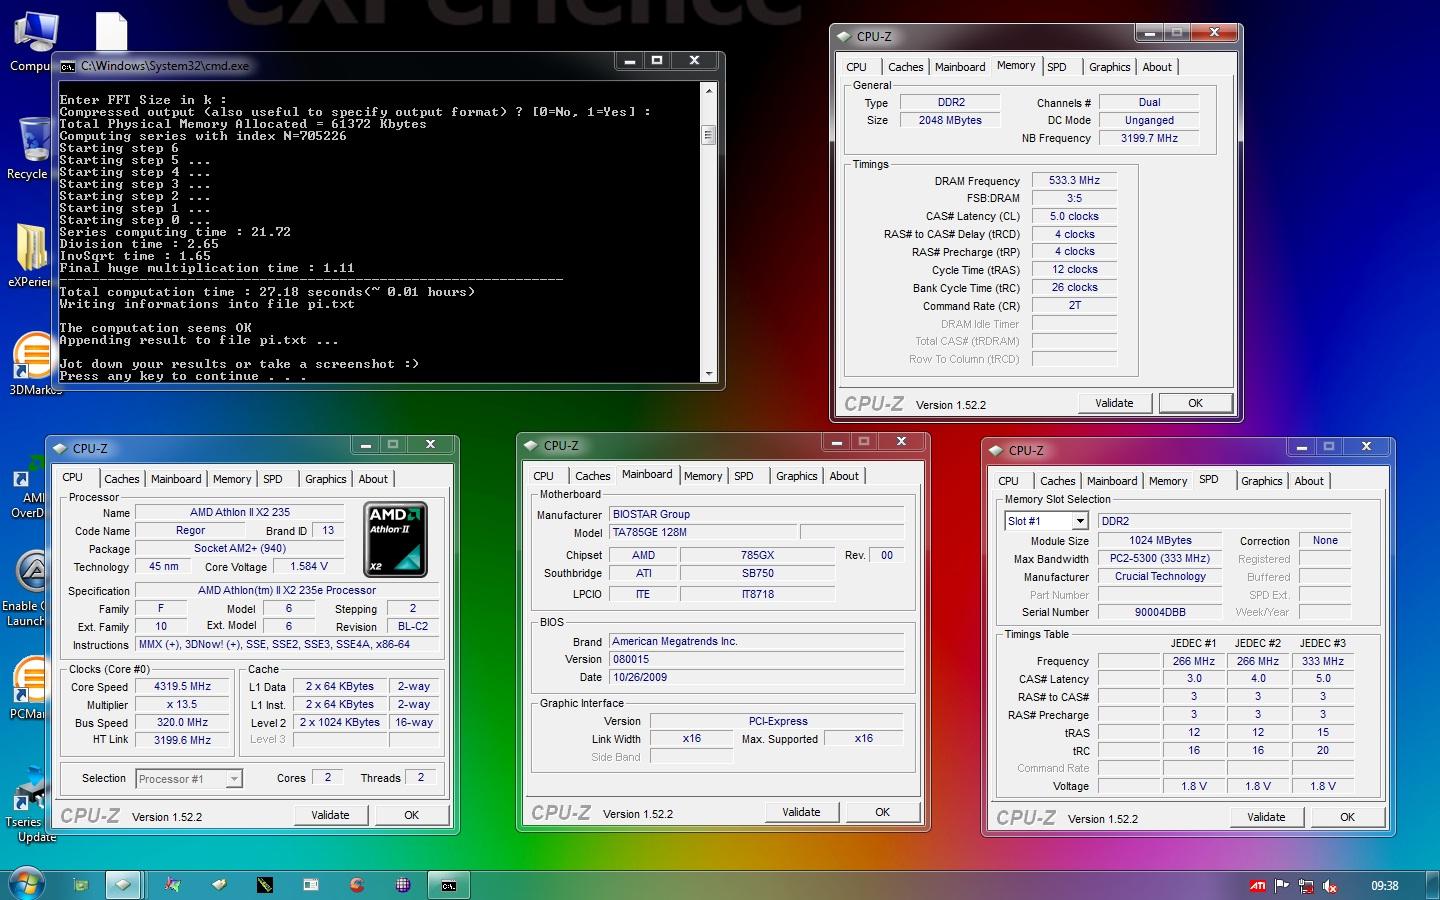The image size is (1440, 900).
Task: Click the cmd window scrollbar thumb
Action: pos(709,135)
